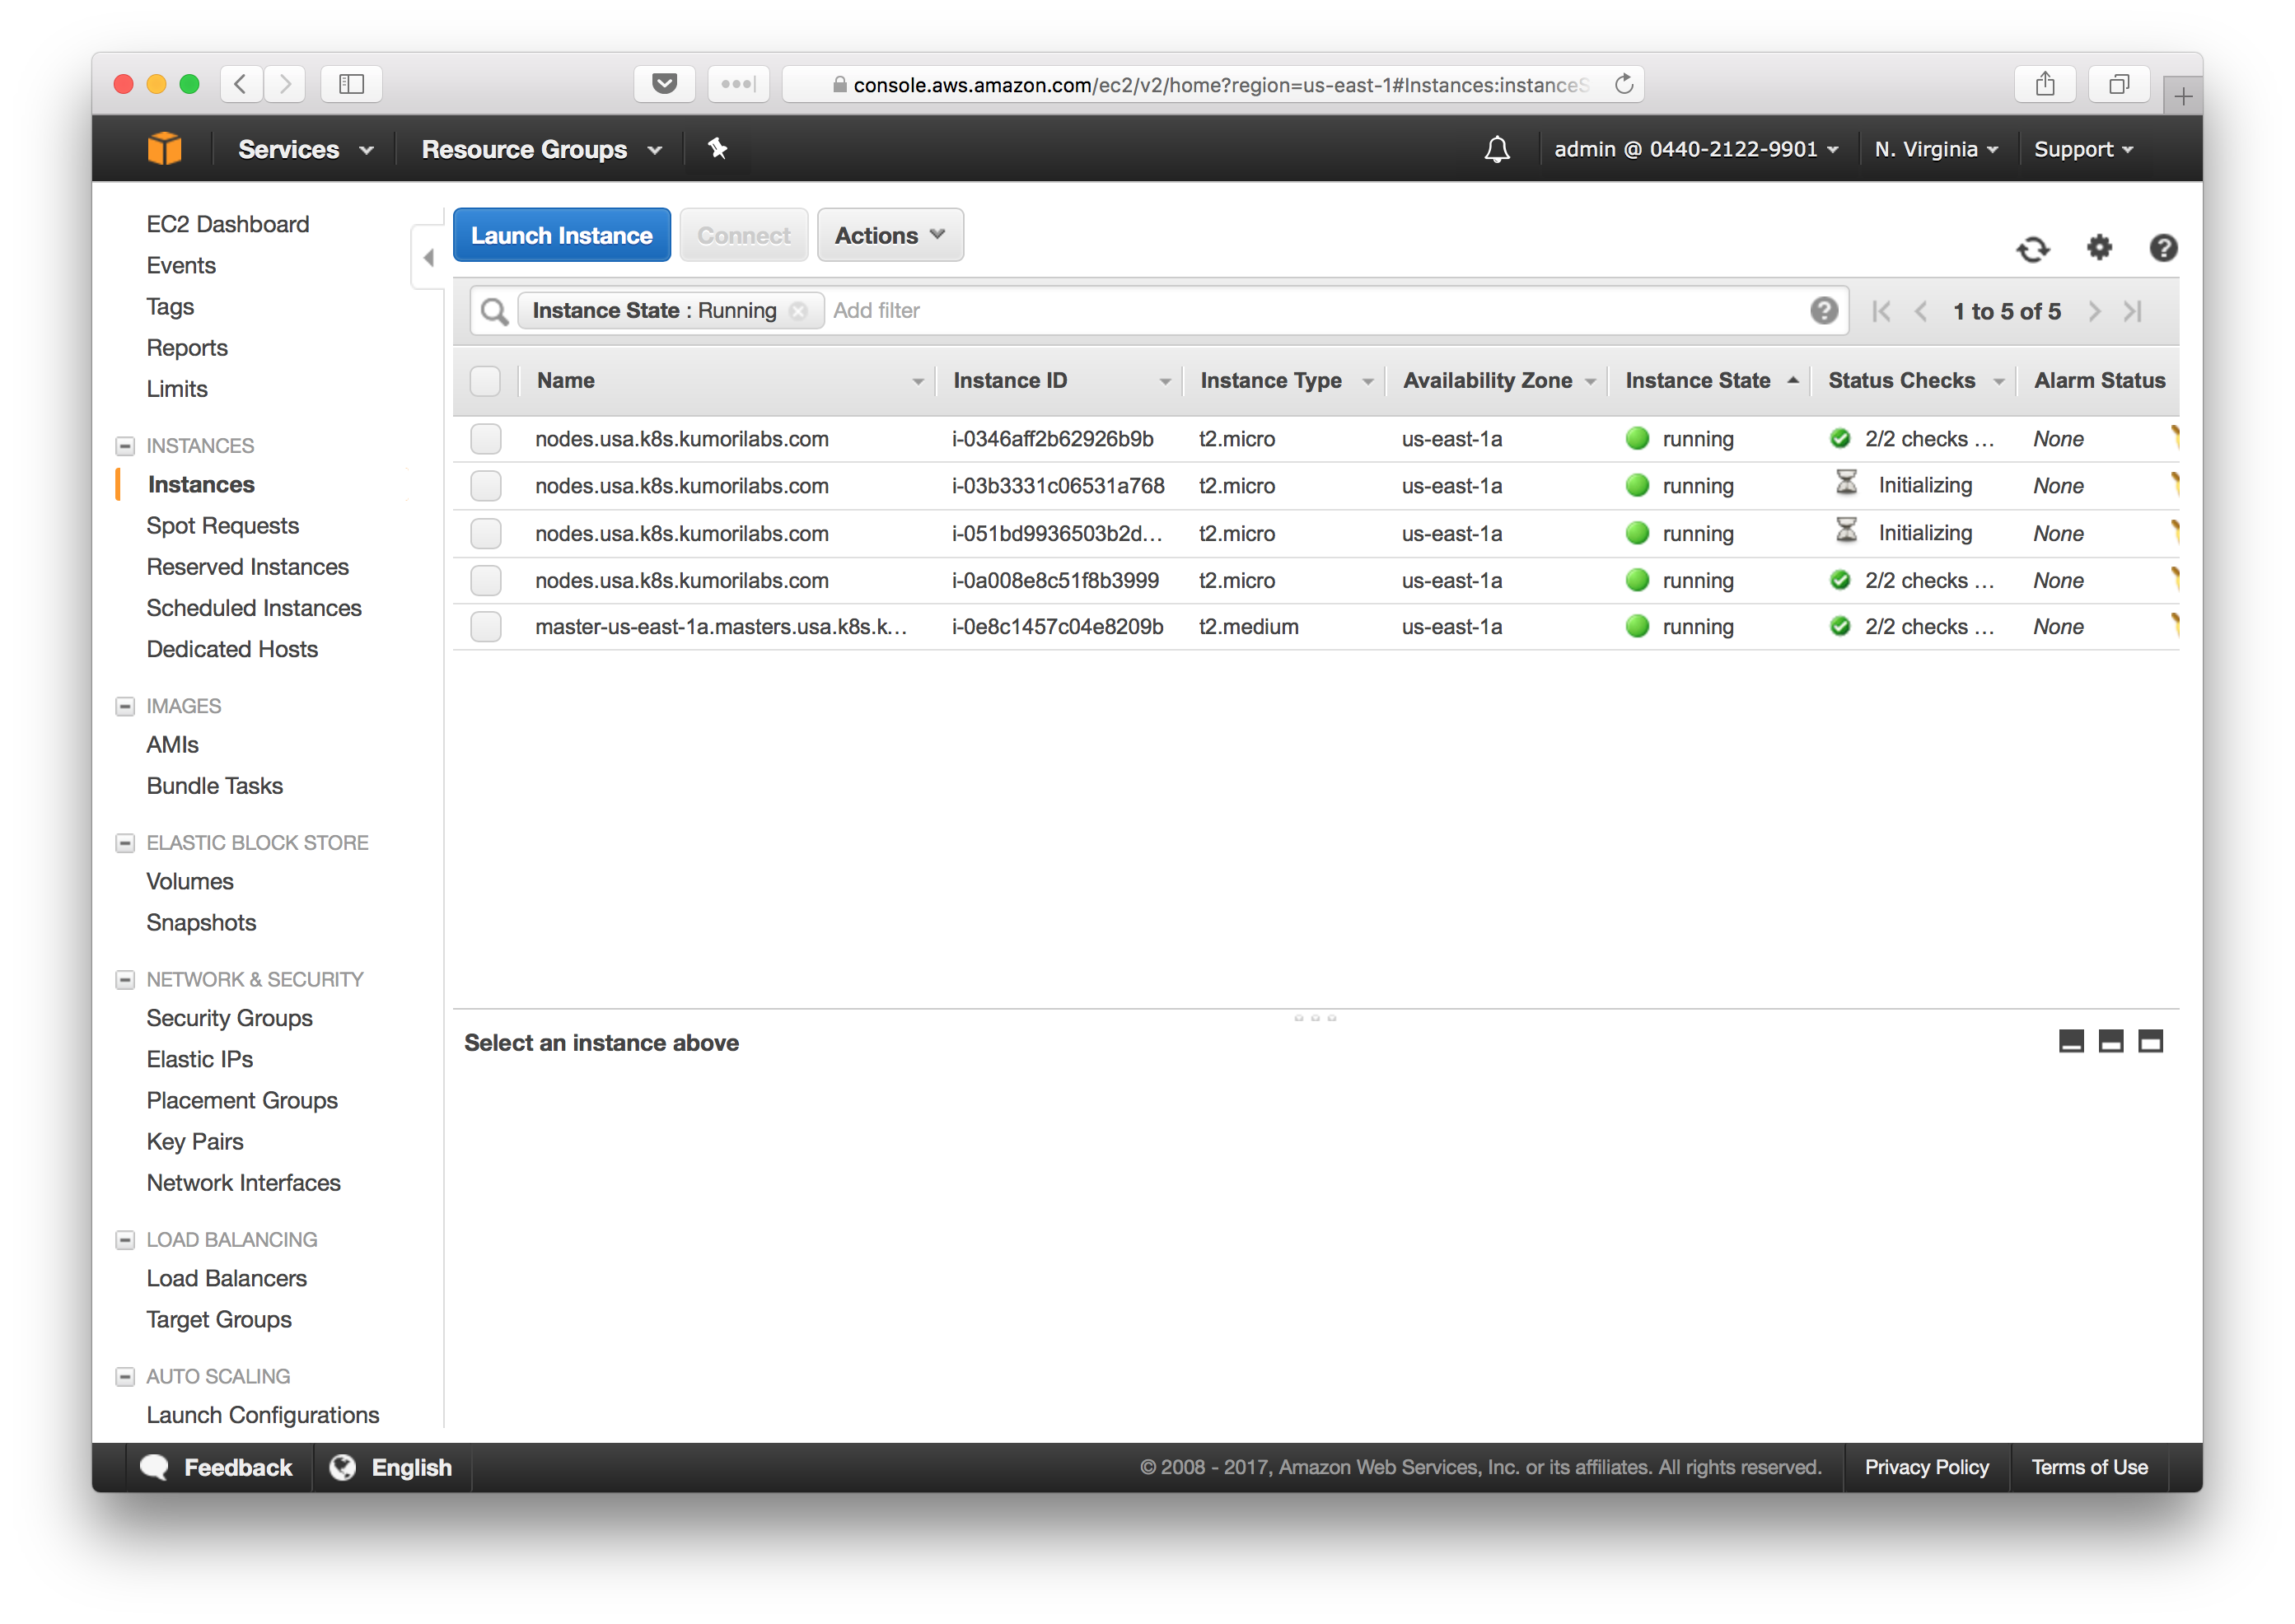Screen dimensions: 2295x1624
Task: Click Safari back navigation arrow
Action: (240, 84)
